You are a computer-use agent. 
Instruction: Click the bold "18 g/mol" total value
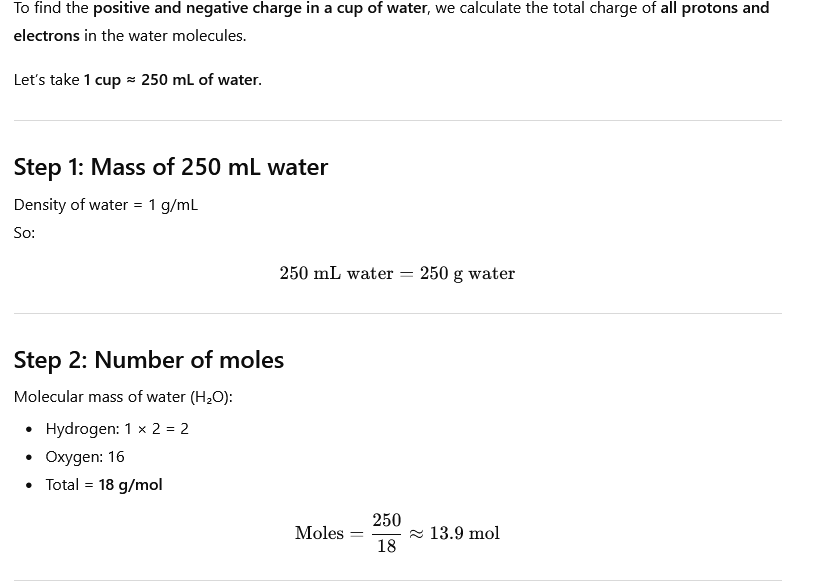pyautogui.click(x=130, y=485)
